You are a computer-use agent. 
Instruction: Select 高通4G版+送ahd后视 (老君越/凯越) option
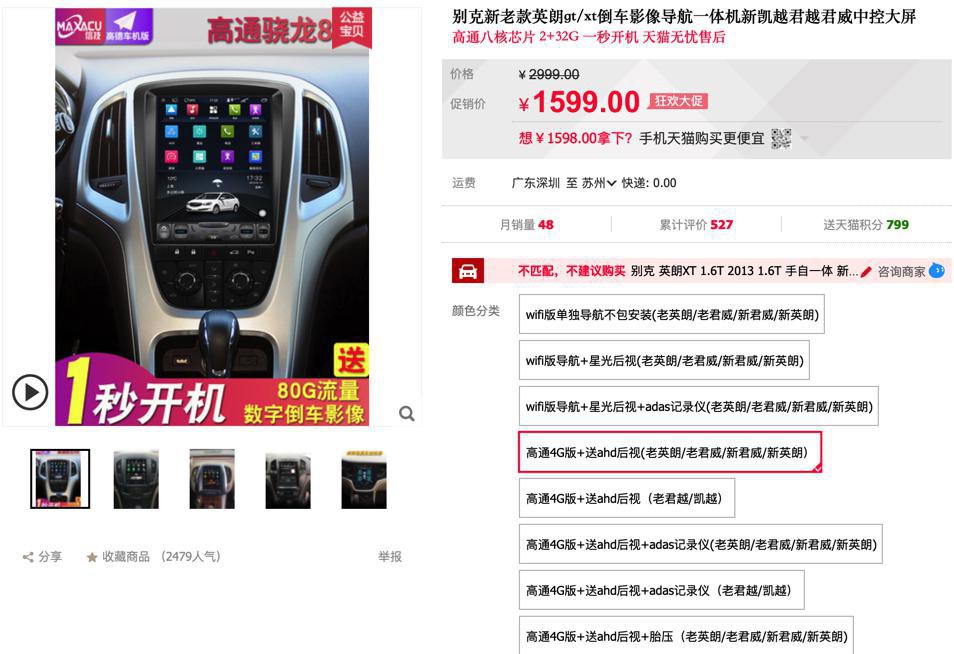pyautogui.click(x=627, y=498)
